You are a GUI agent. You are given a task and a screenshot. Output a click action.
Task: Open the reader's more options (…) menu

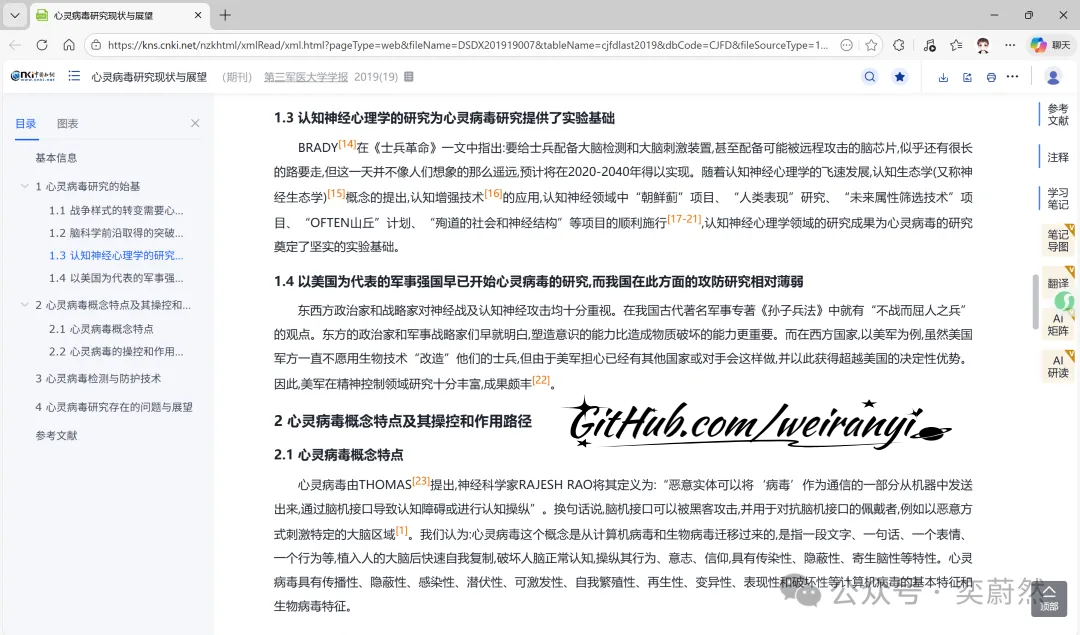[x=1013, y=77]
